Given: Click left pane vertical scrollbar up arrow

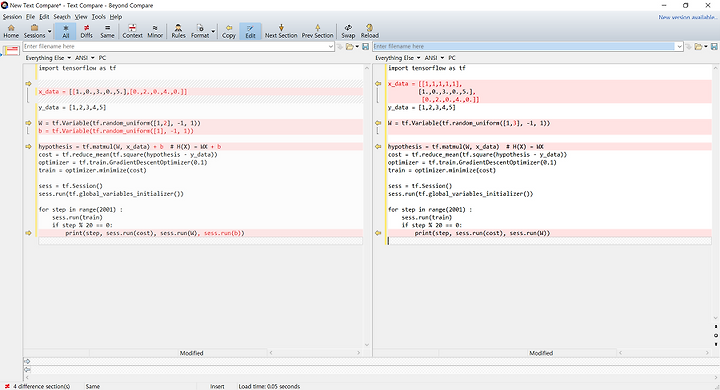Looking at the screenshot, I should tap(366, 68).
